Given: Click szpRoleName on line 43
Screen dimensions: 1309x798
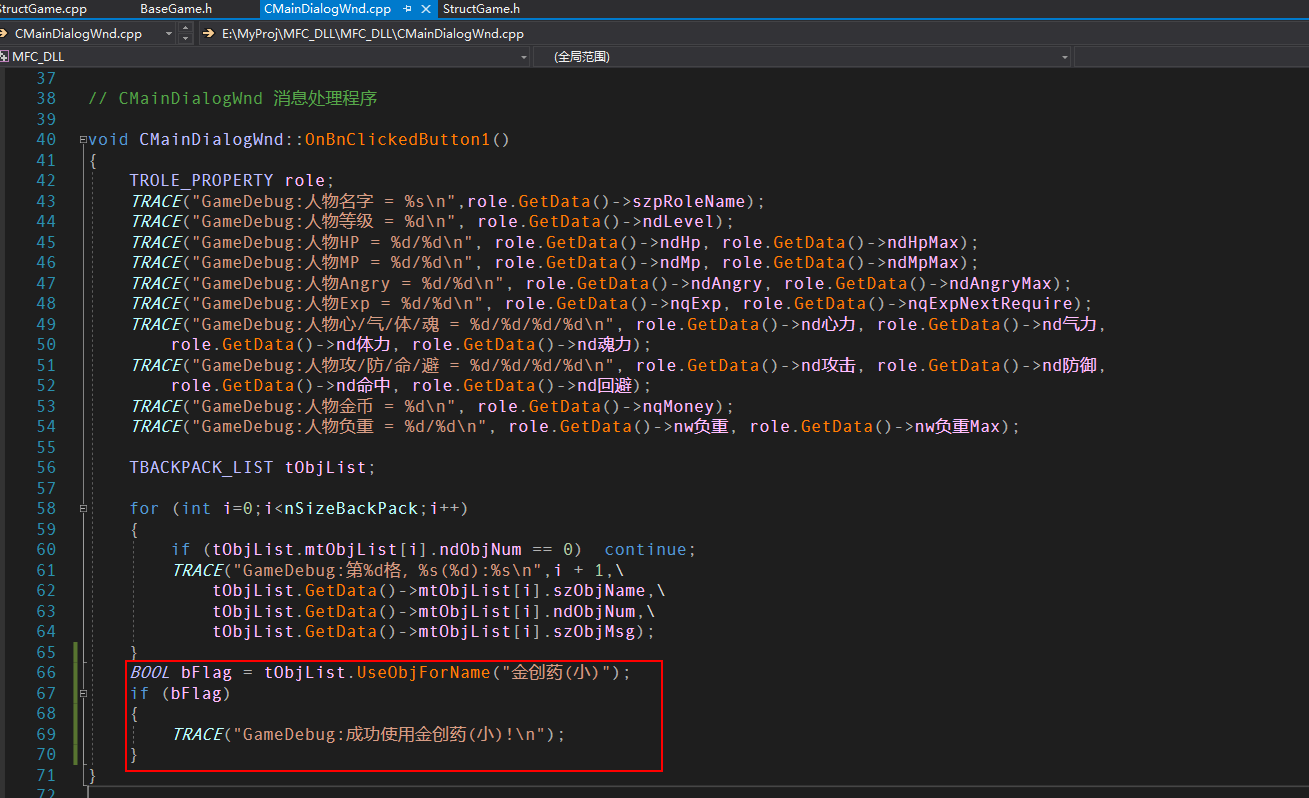Looking at the screenshot, I should tap(690, 201).
